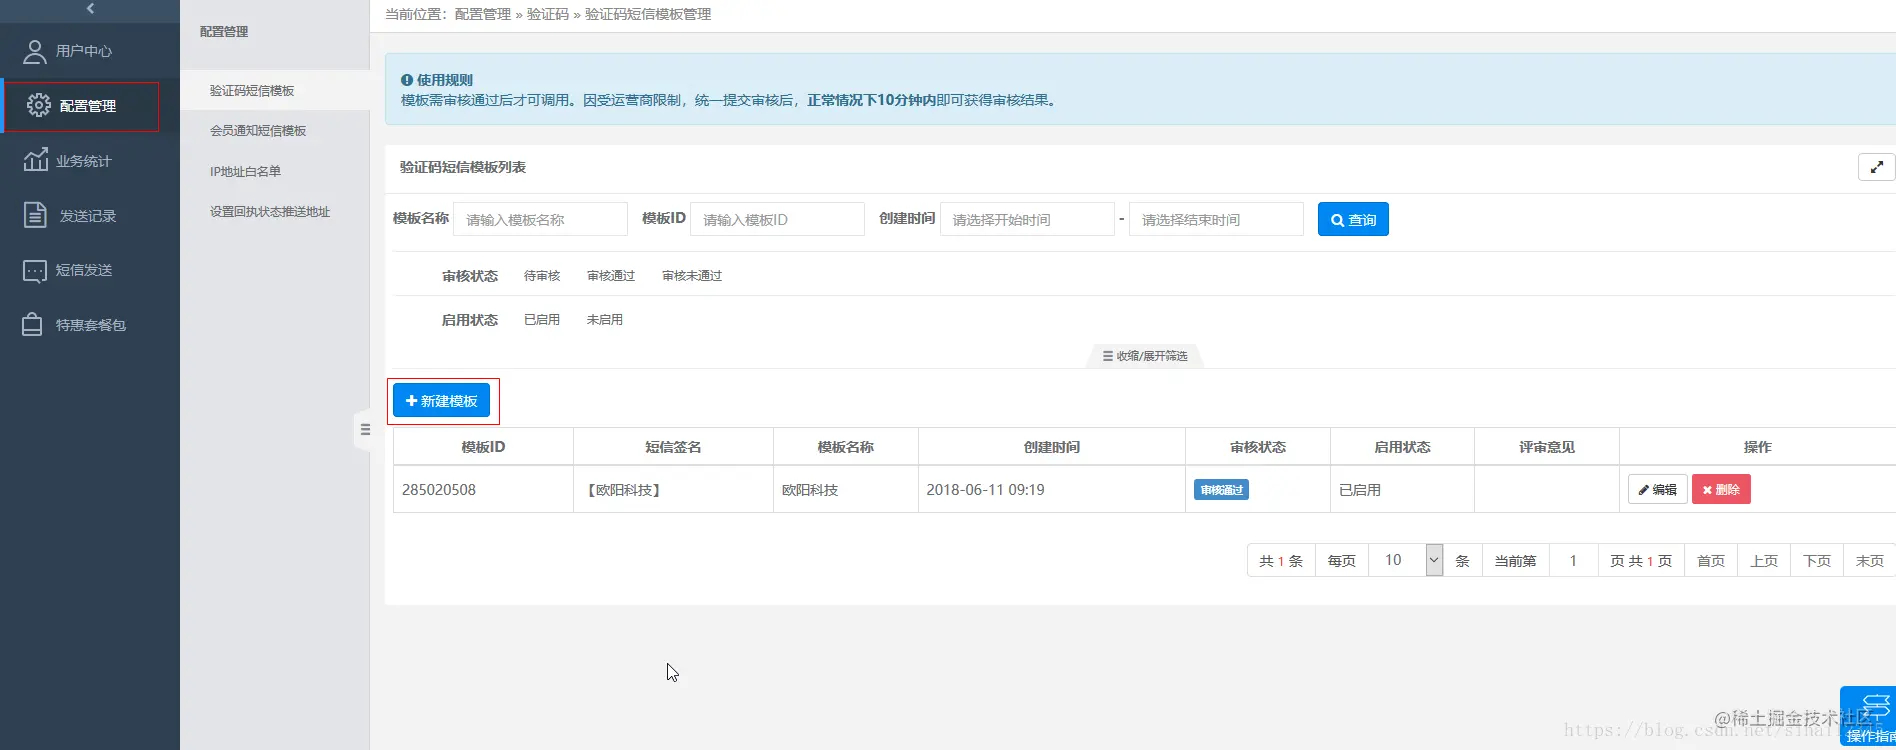1896x750 pixels.
Task: Go to 业务统计 in sidebar
Action: (x=84, y=161)
